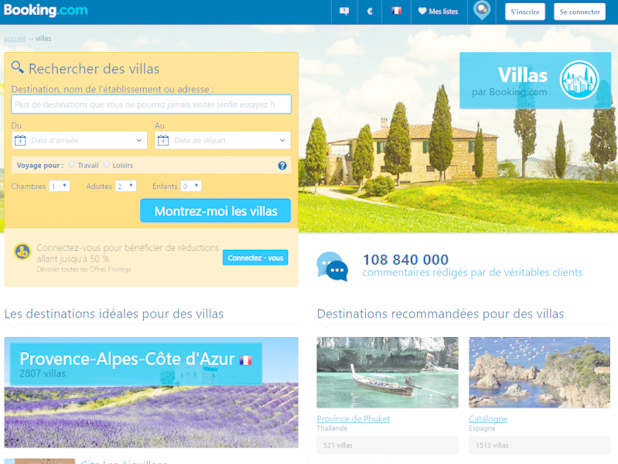Open the Province de Phuket thumbnail

click(387, 372)
